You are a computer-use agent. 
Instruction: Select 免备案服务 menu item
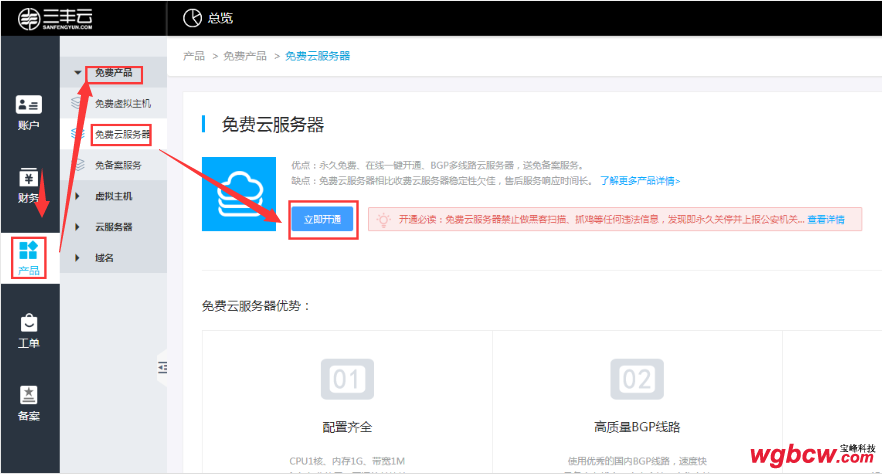[118, 165]
